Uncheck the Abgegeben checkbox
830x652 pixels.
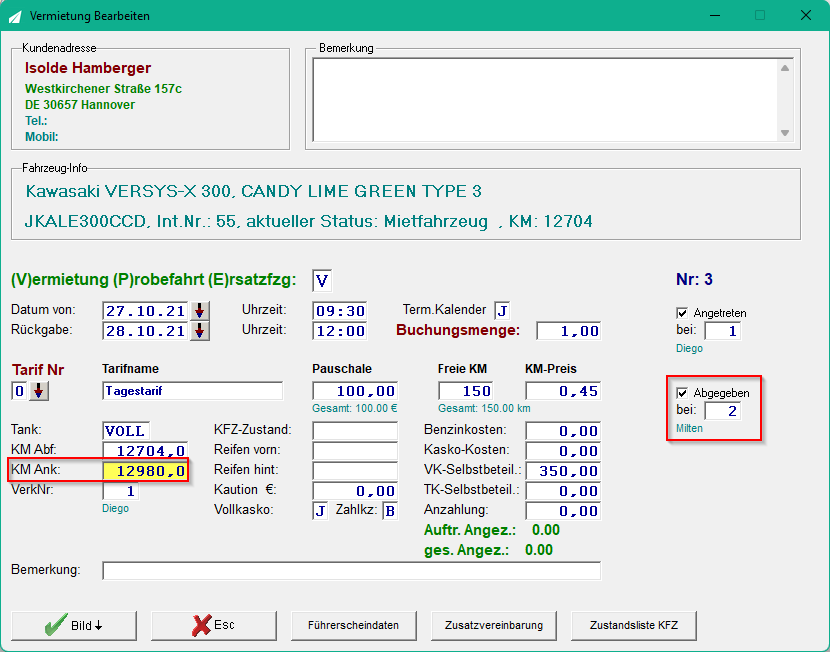coord(682,393)
